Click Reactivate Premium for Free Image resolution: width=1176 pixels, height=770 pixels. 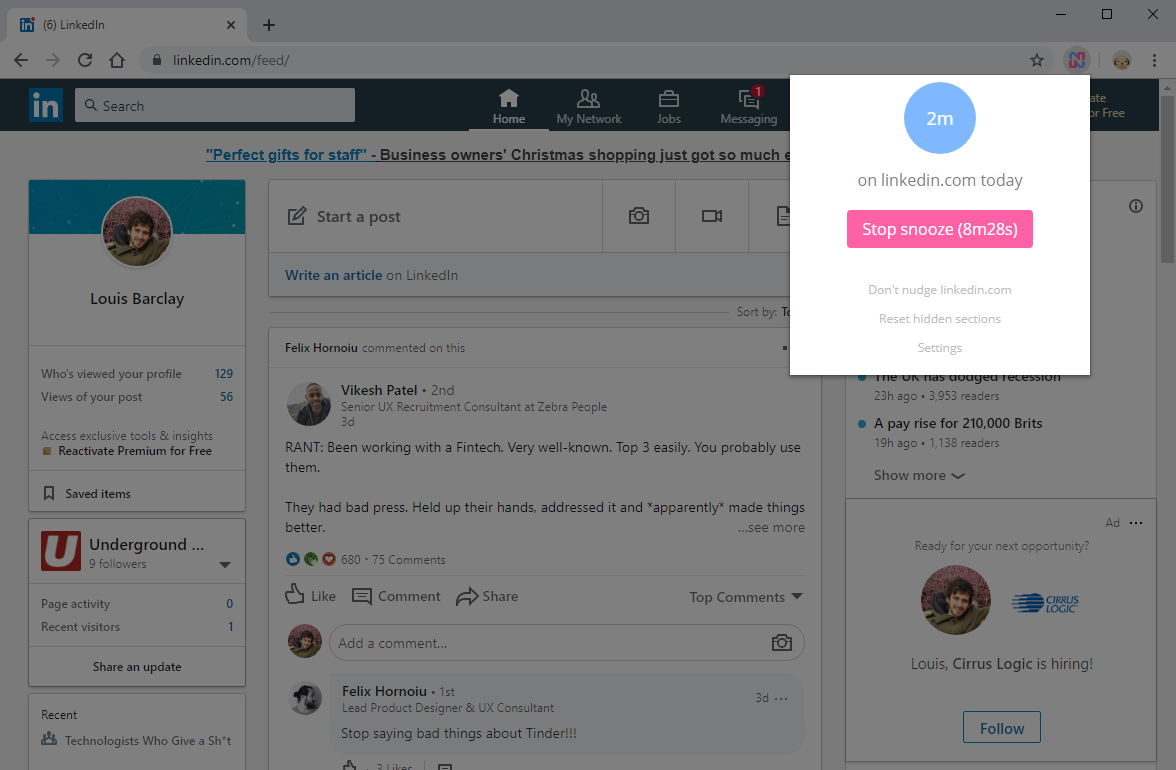[135, 451]
